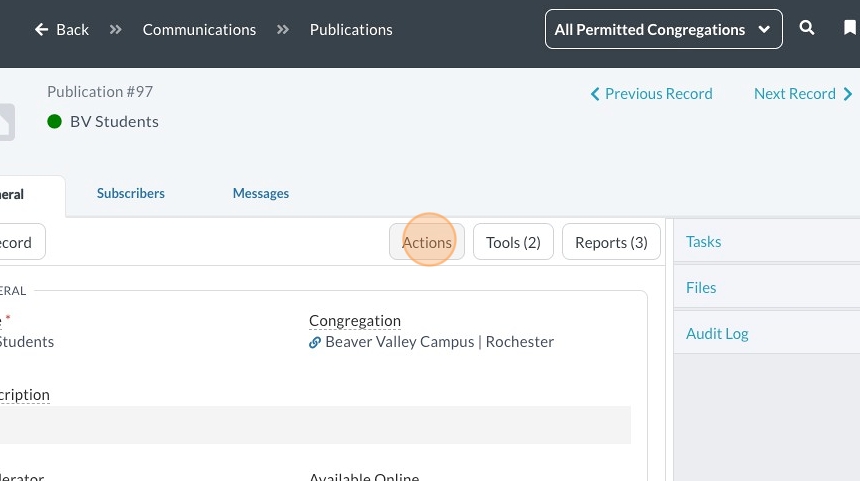Image resolution: width=860 pixels, height=481 pixels.
Task: Open the Audit Log panel
Action: 717,334
